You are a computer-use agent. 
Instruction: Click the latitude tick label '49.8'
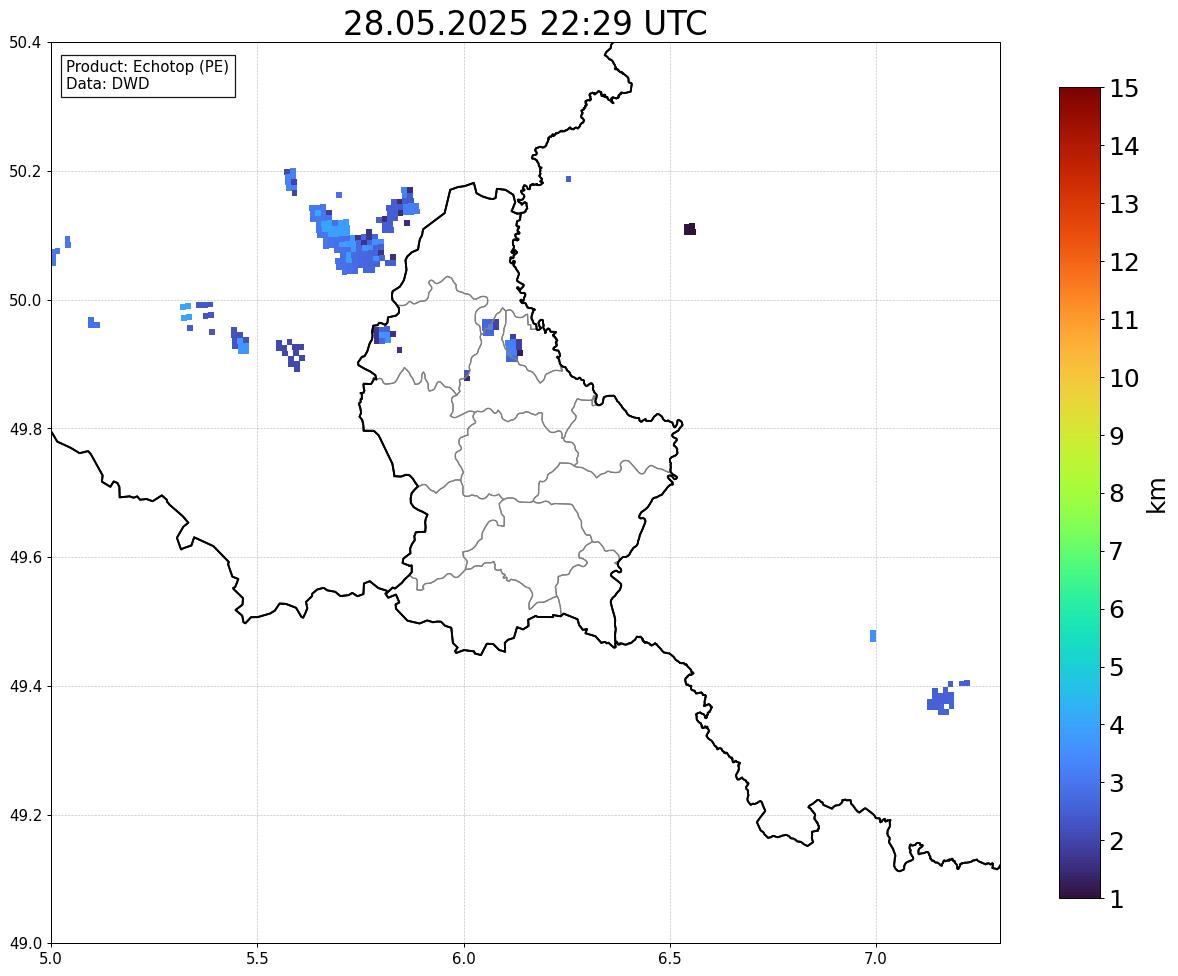[25, 429]
